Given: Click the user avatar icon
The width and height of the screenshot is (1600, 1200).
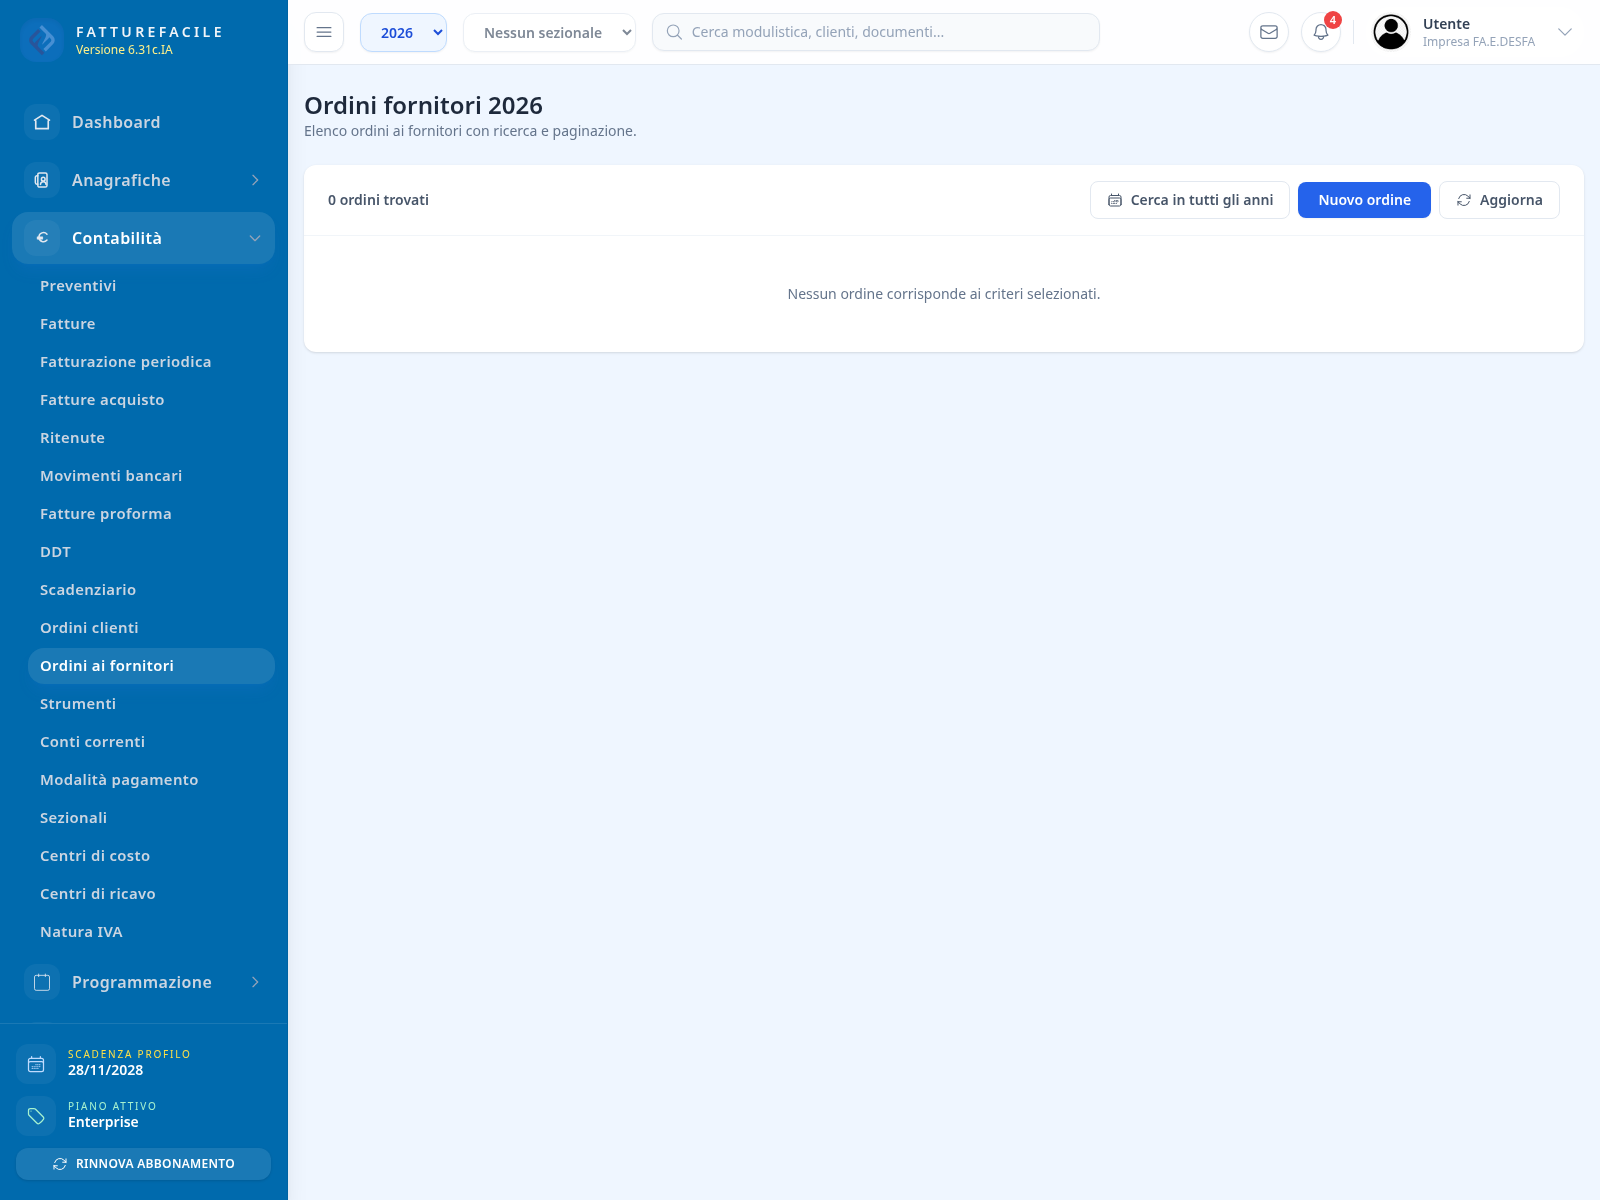Looking at the screenshot, I should pyautogui.click(x=1391, y=32).
